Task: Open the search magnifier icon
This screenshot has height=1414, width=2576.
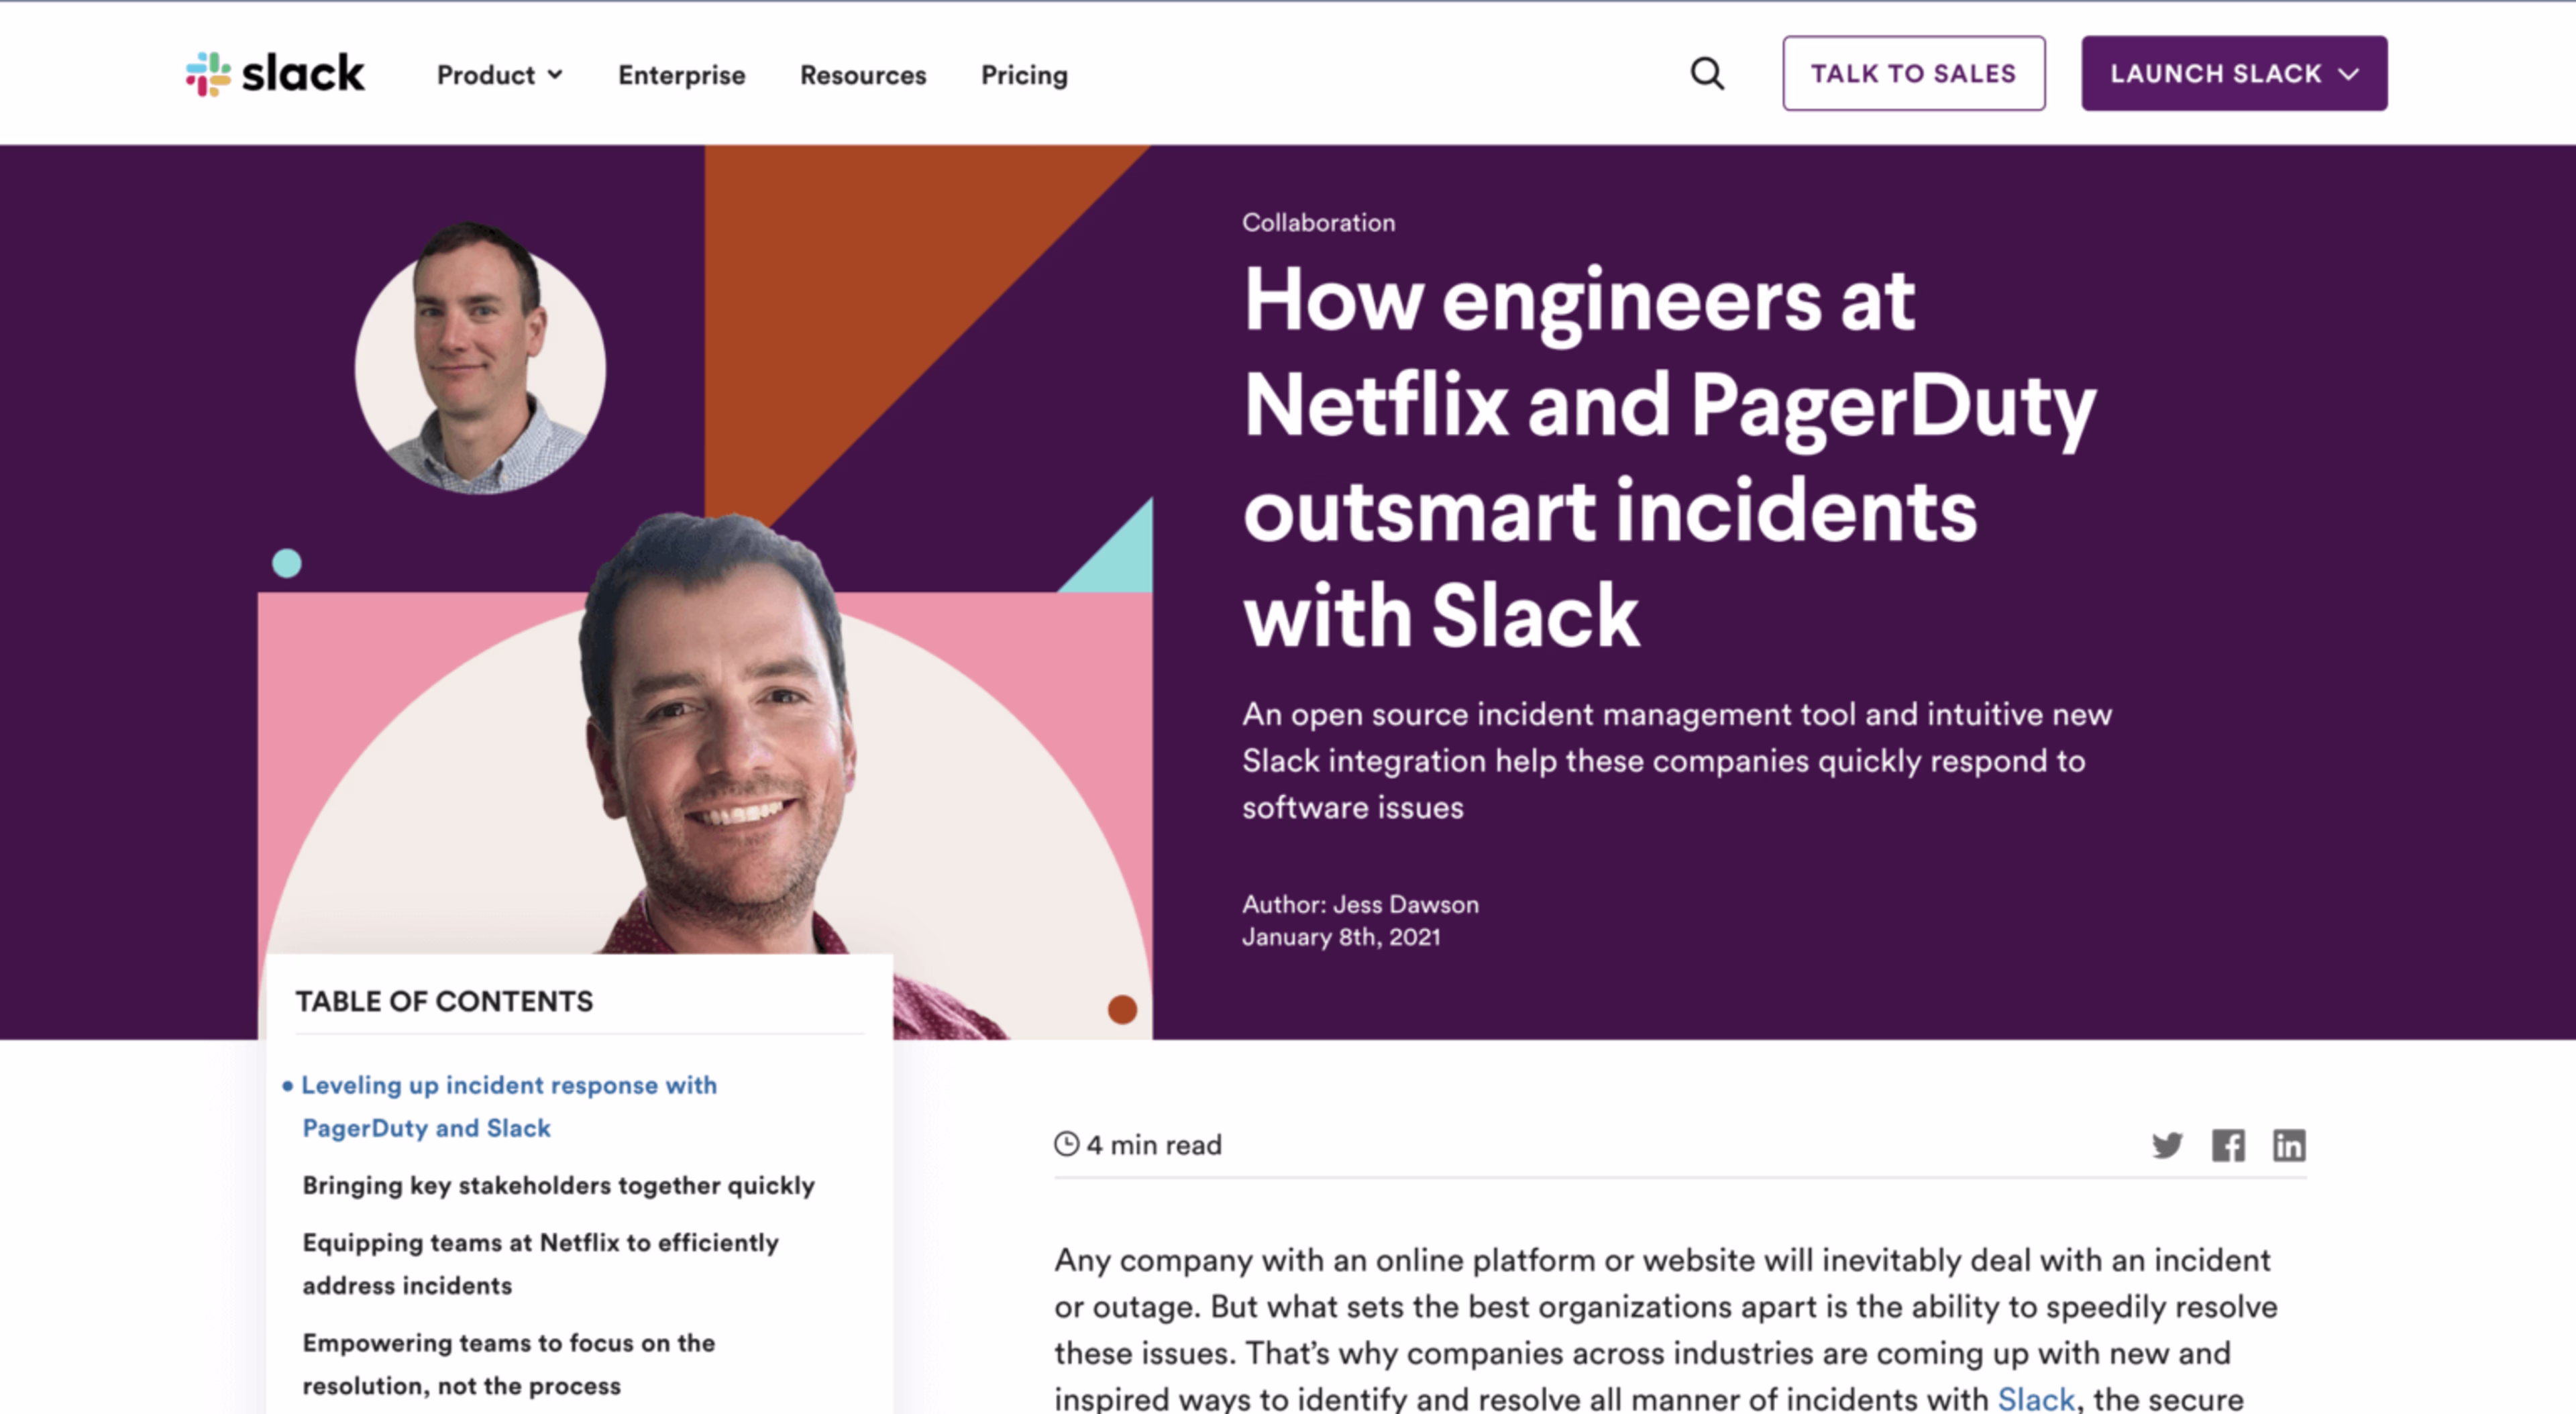Action: tap(1707, 74)
